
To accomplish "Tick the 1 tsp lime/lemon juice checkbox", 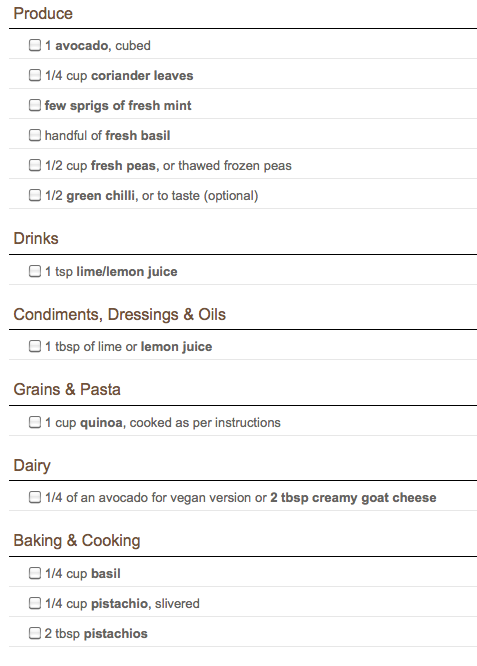I will (35, 271).
